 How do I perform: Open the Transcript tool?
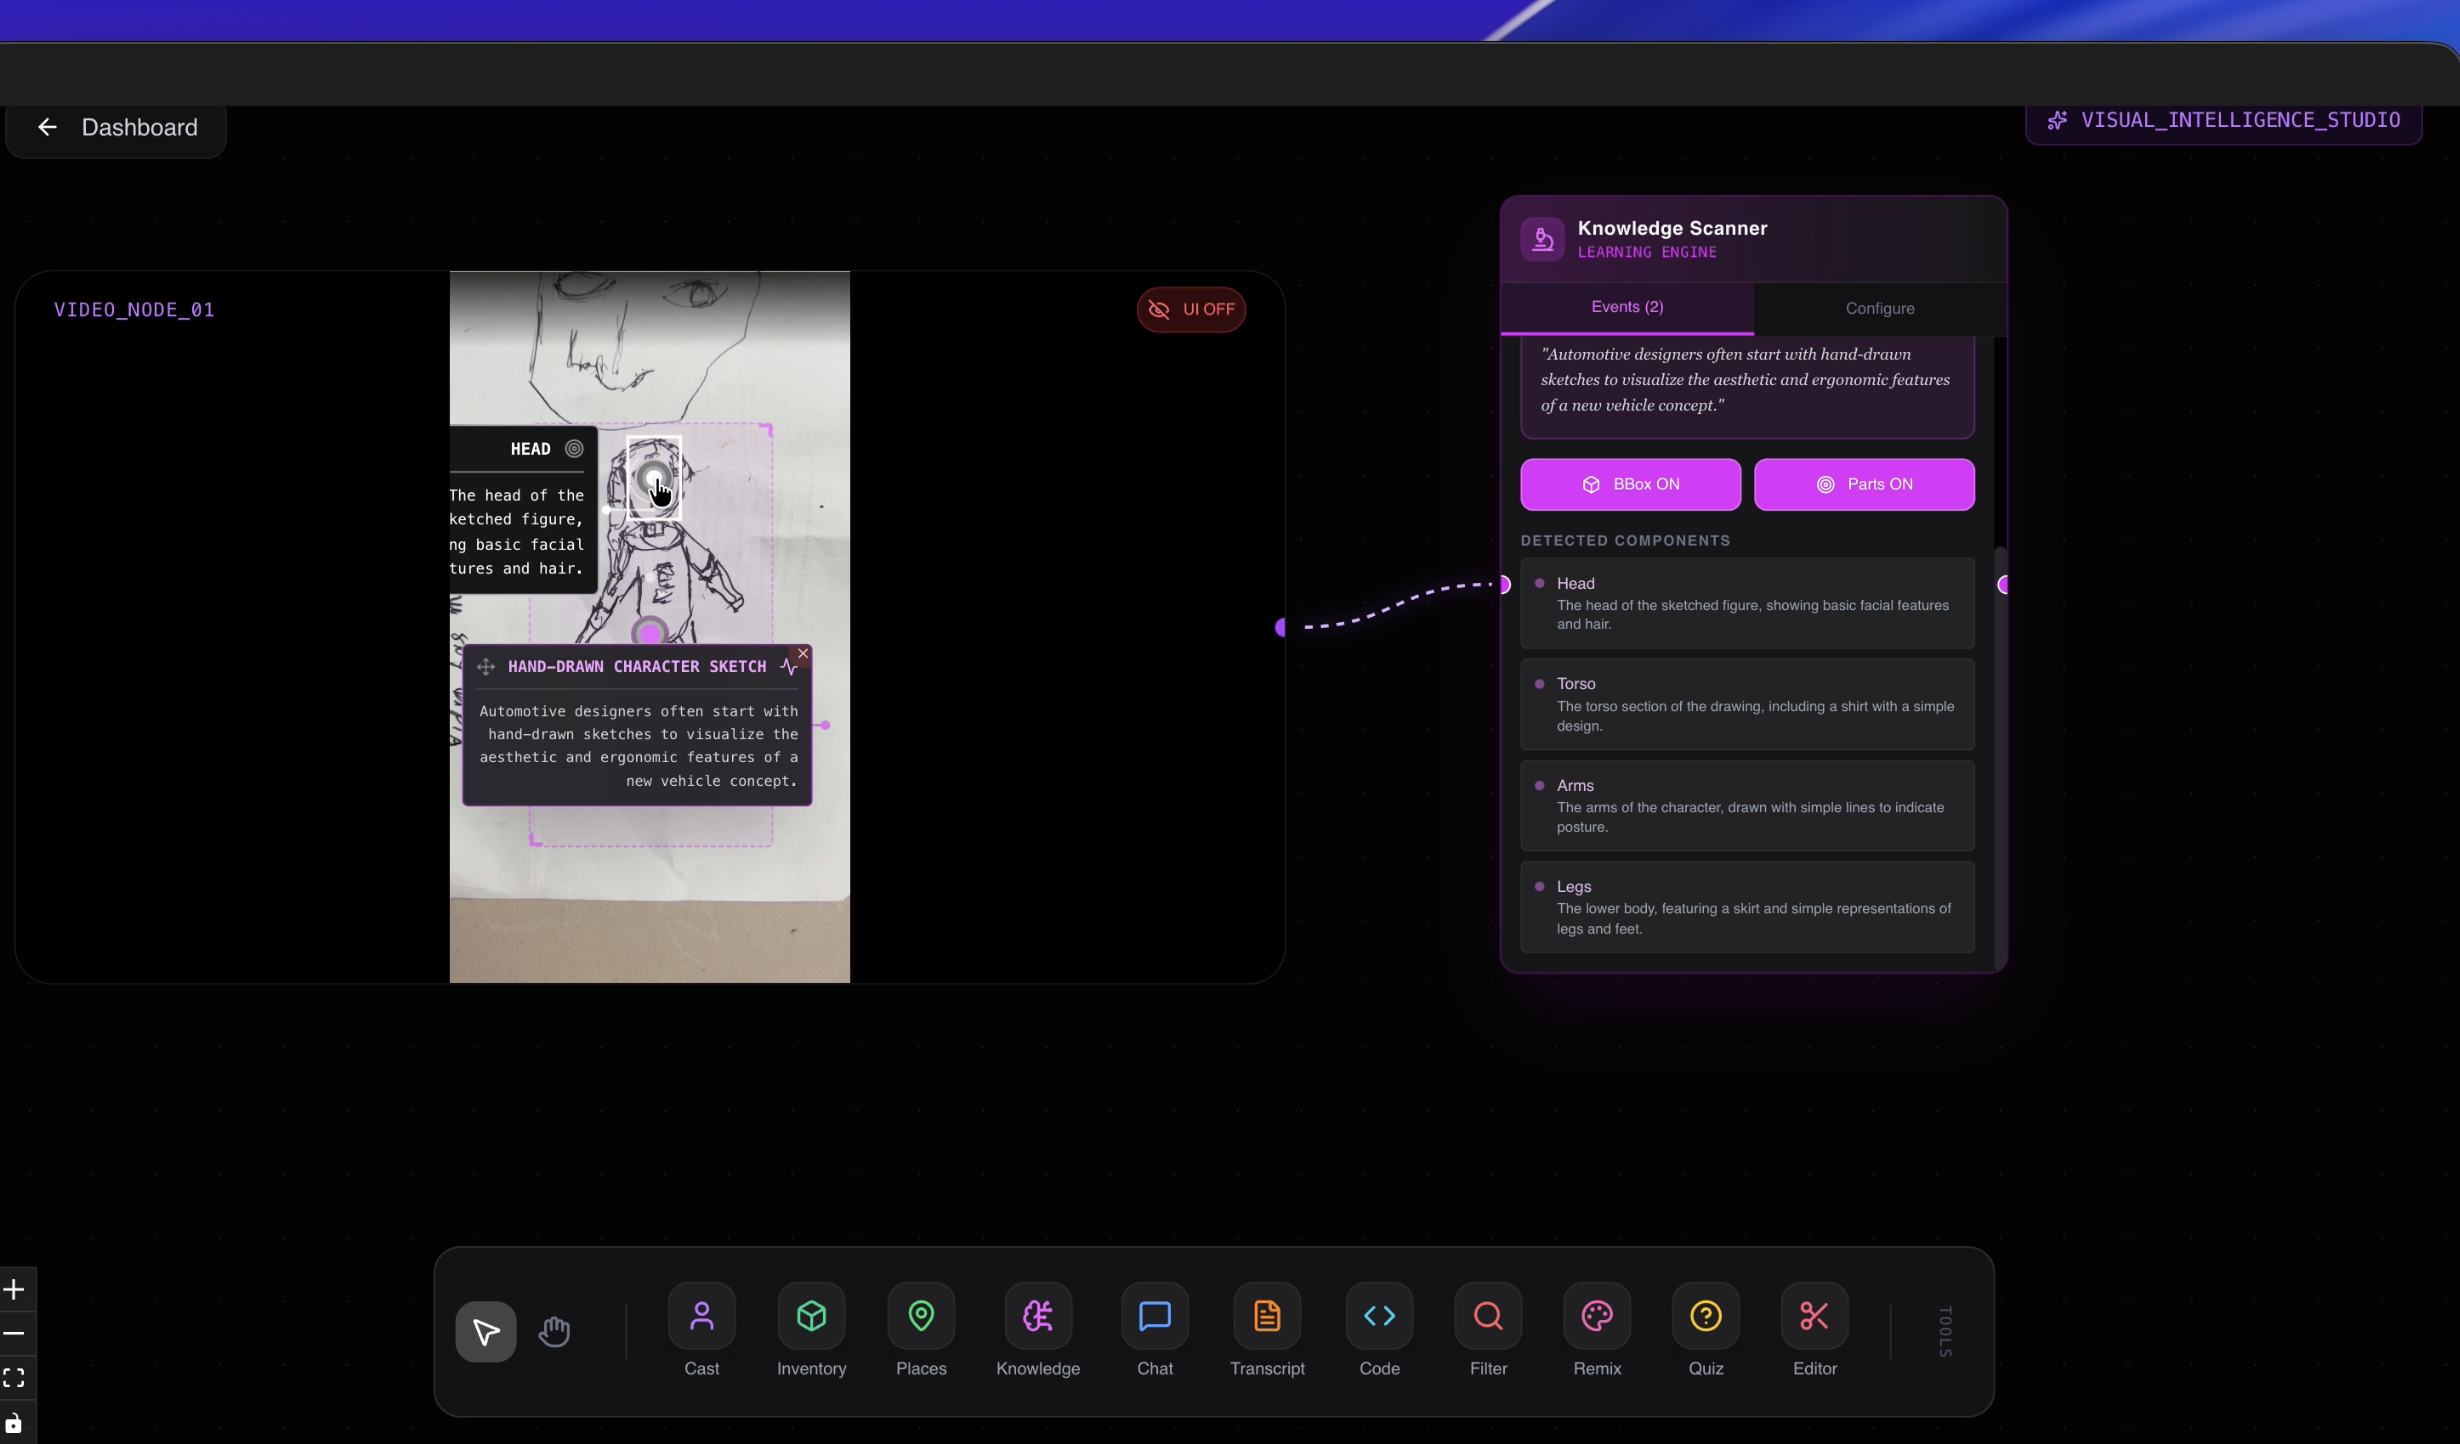tap(1266, 1317)
